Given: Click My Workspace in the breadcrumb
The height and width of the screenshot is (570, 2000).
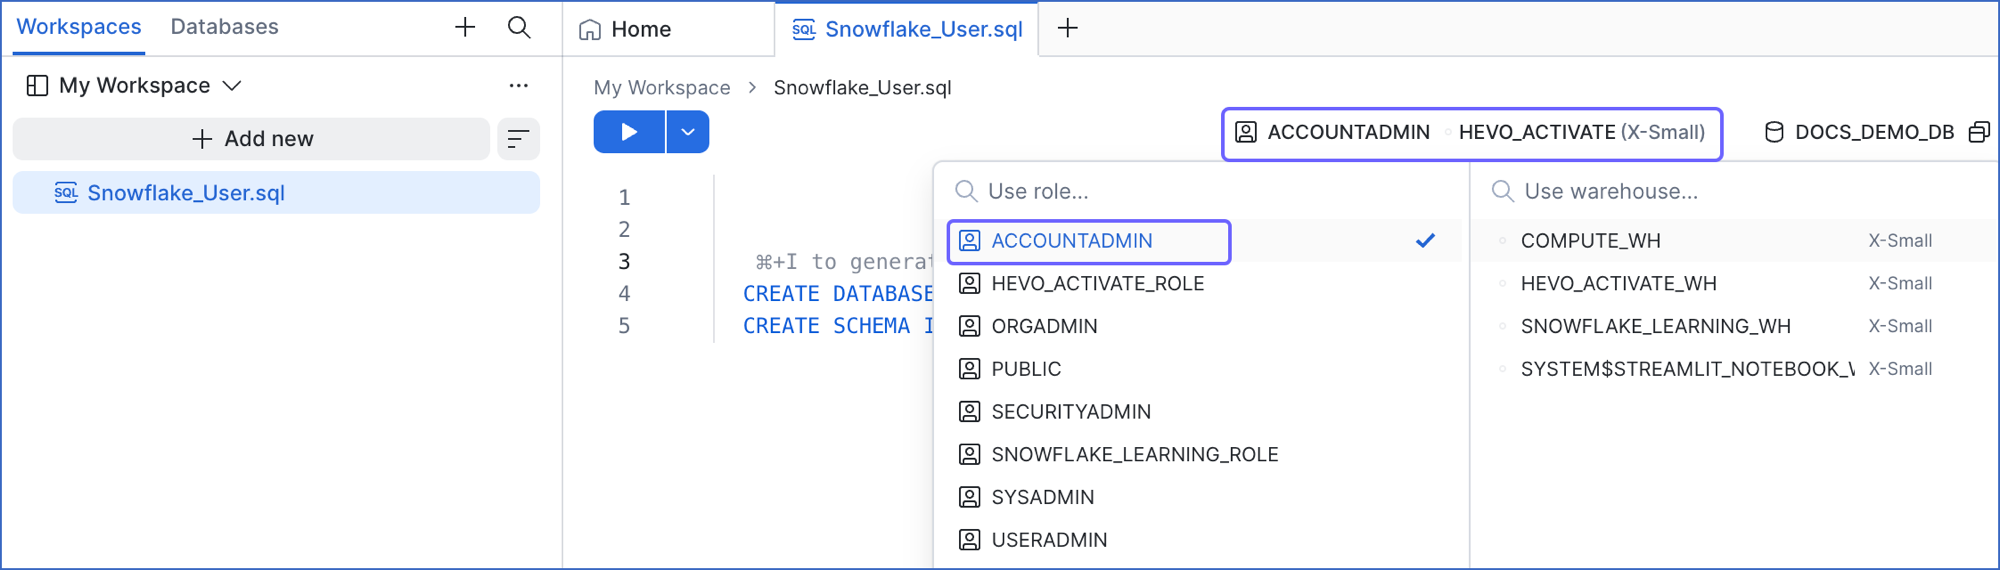Looking at the screenshot, I should click(662, 88).
